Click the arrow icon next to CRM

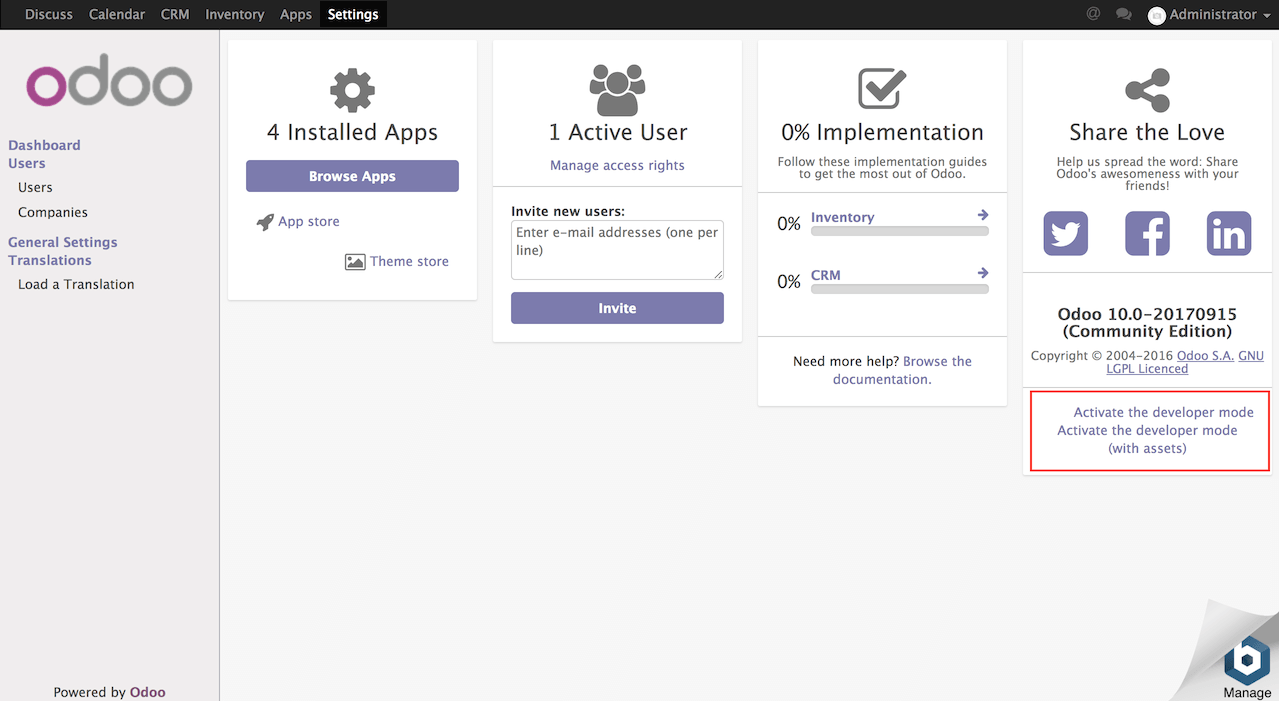click(983, 273)
